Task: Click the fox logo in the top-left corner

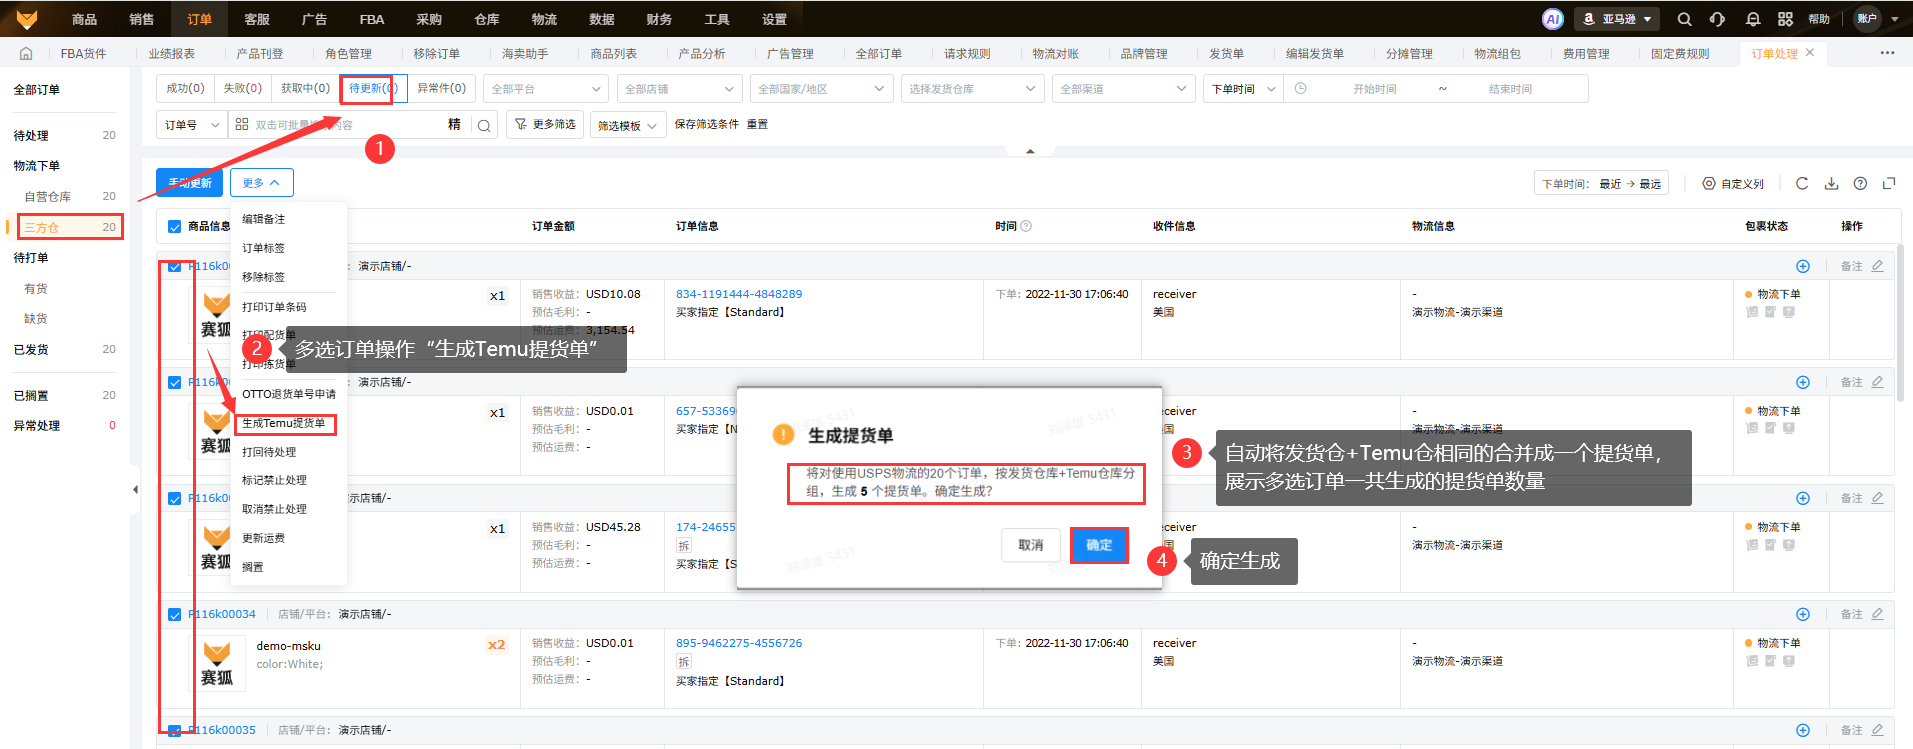Action: (x=27, y=18)
